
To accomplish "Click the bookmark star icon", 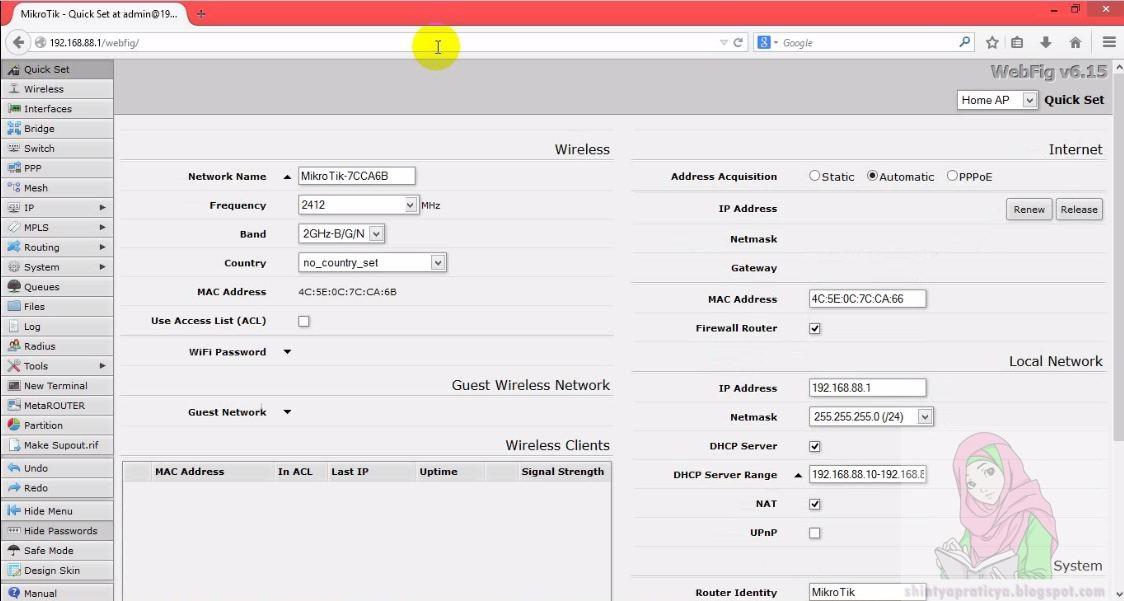I will click(x=992, y=42).
